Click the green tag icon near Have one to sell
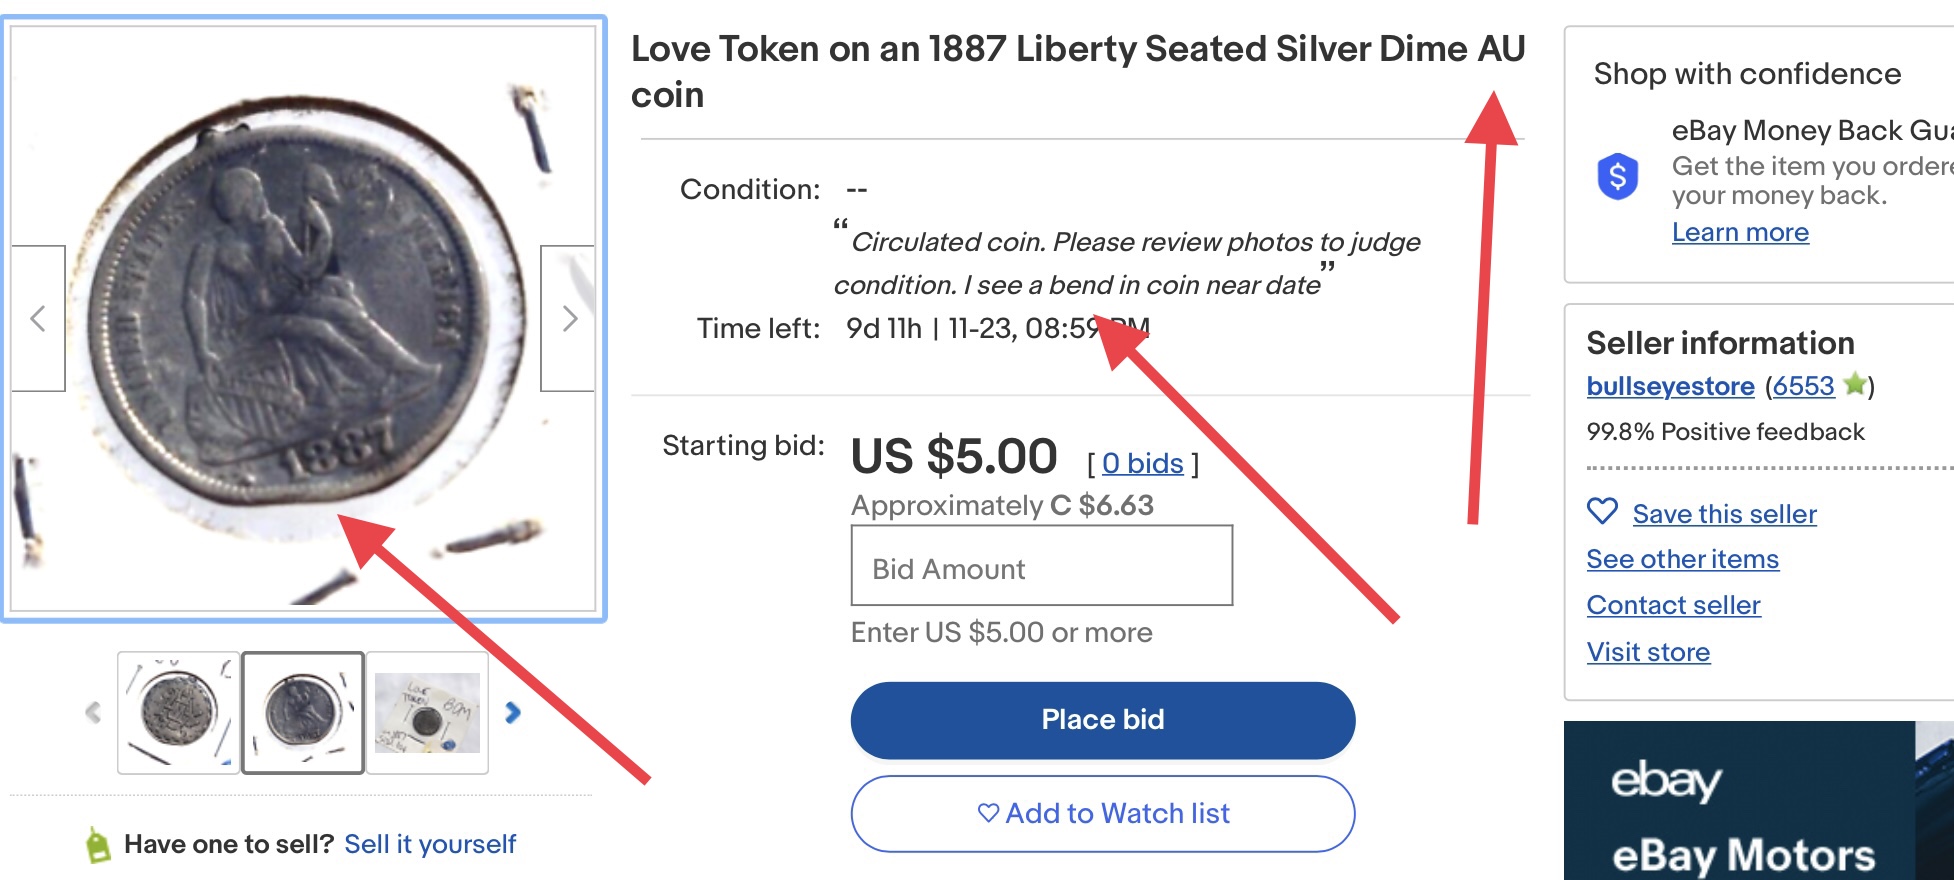The width and height of the screenshot is (1954, 880). coord(98,845)
